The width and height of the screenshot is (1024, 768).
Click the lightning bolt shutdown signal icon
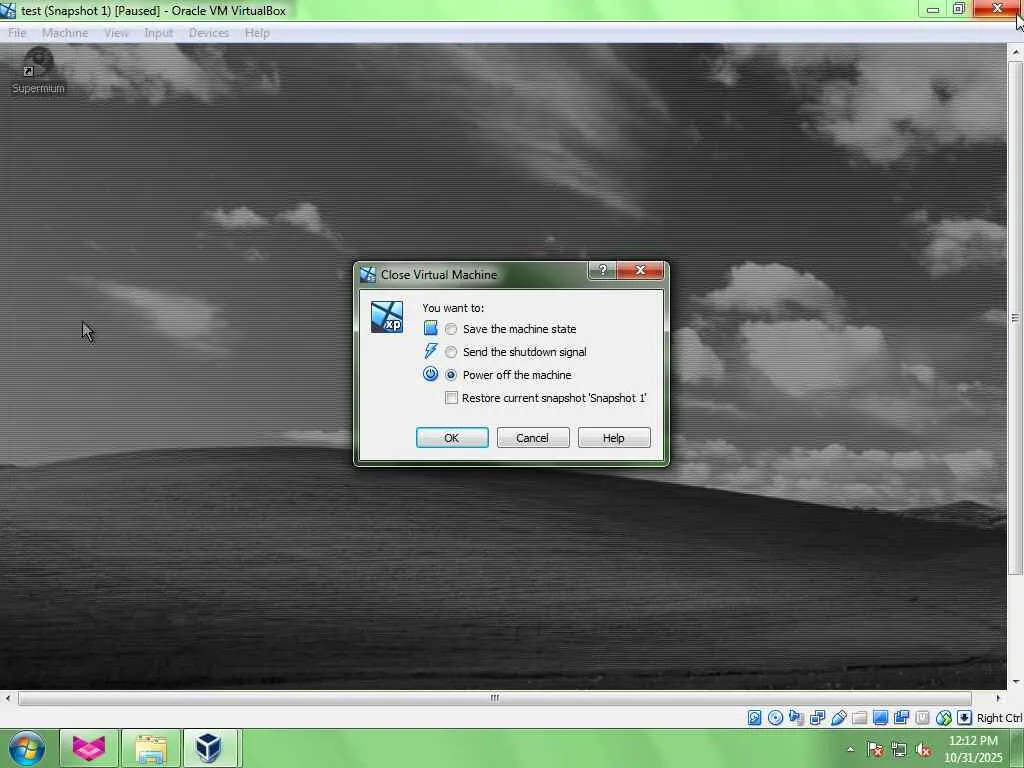tap(430, 351)
